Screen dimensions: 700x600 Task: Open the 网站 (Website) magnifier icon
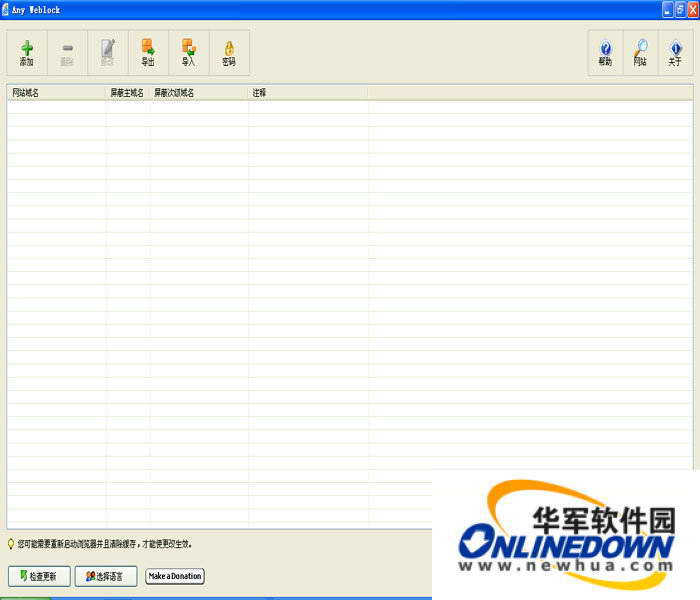click(640, 52)
